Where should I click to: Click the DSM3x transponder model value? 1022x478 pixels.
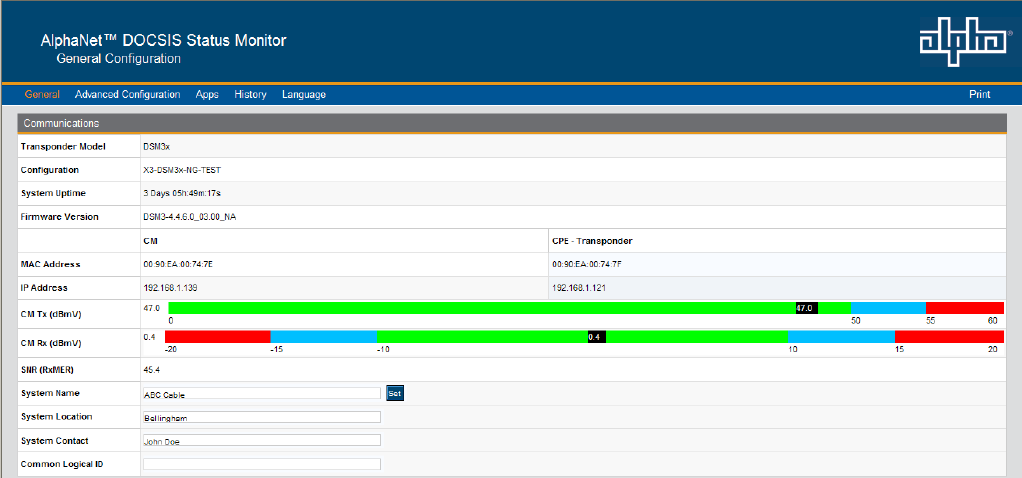[x=156, y=147]
